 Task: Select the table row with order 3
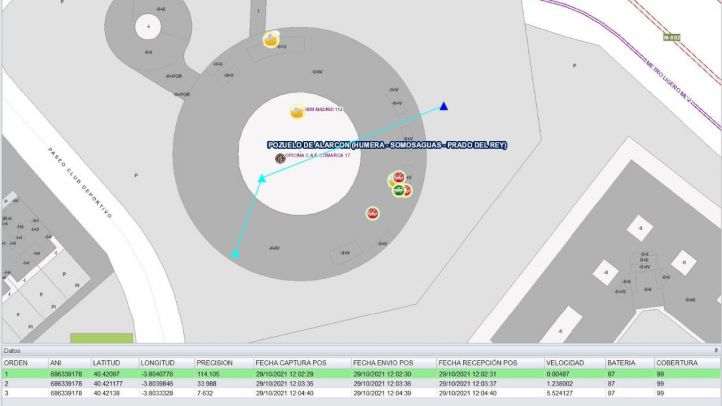361,393
